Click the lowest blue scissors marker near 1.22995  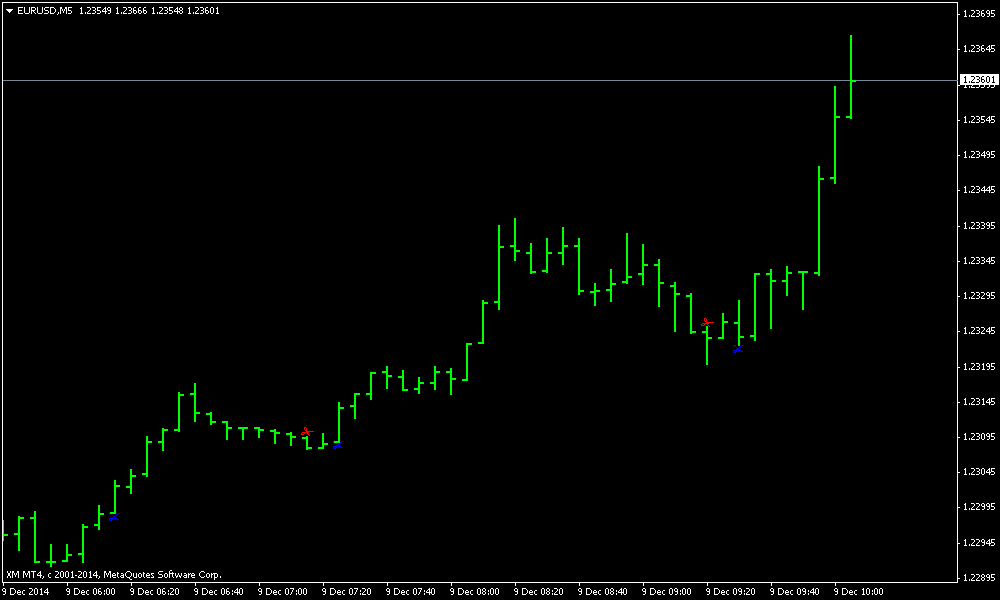point(114,517)
